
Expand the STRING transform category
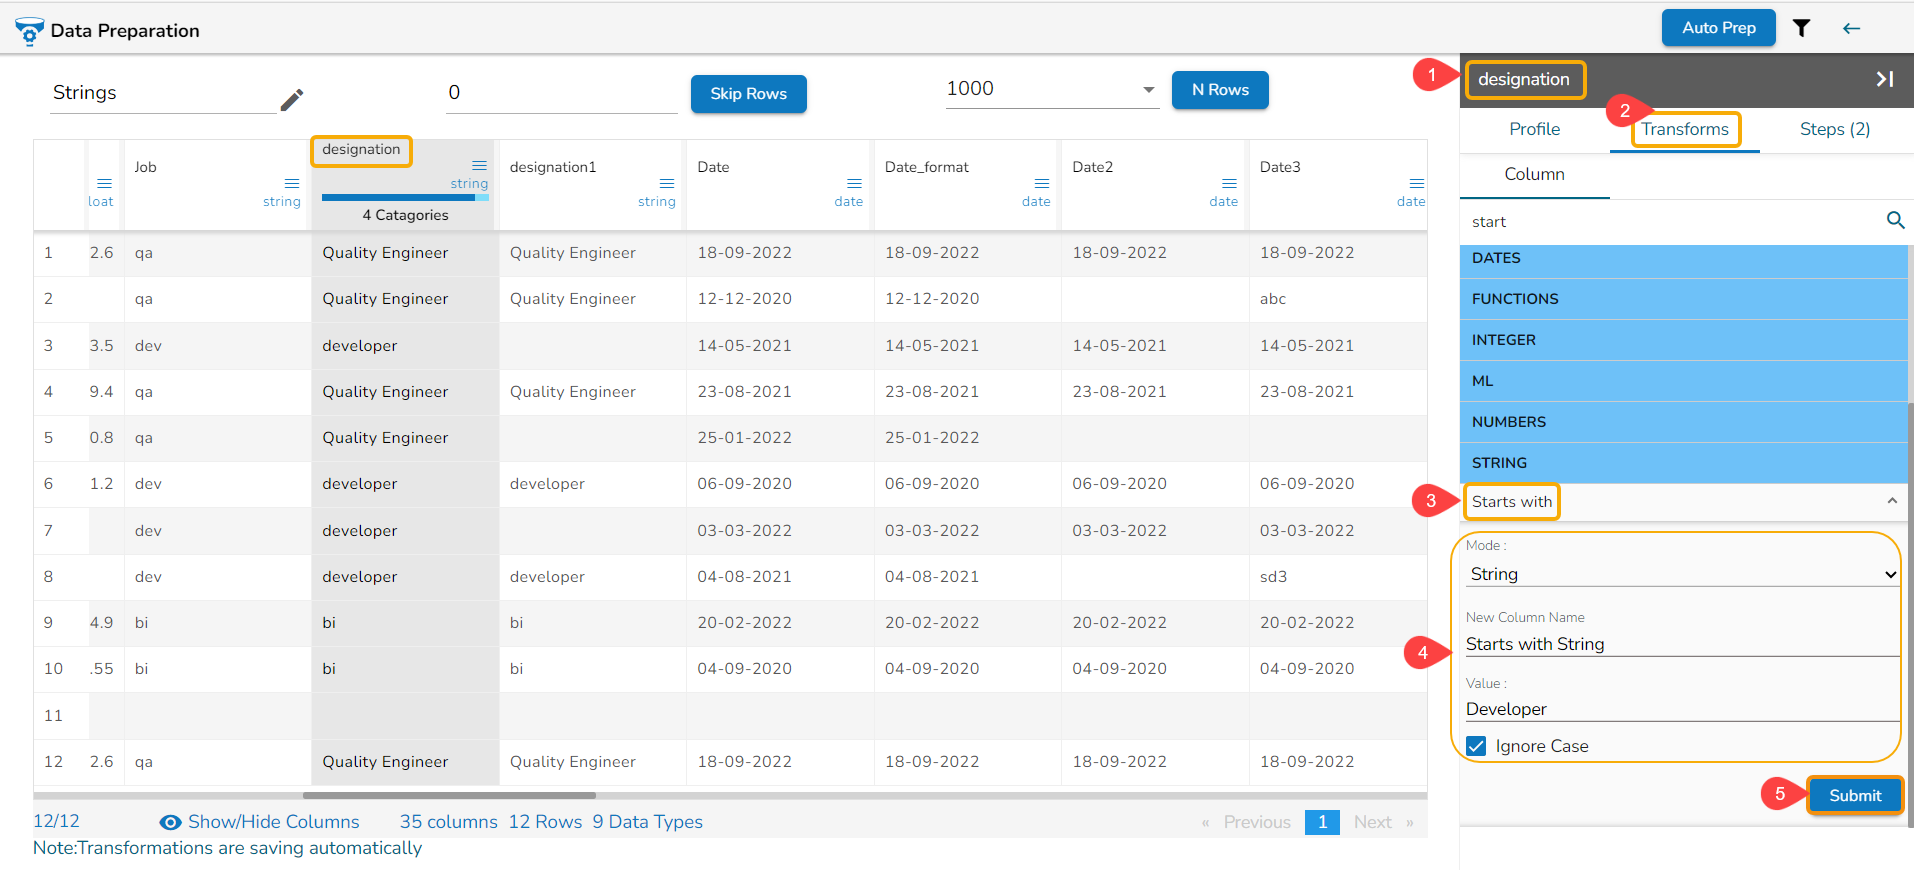(1683, 463)
